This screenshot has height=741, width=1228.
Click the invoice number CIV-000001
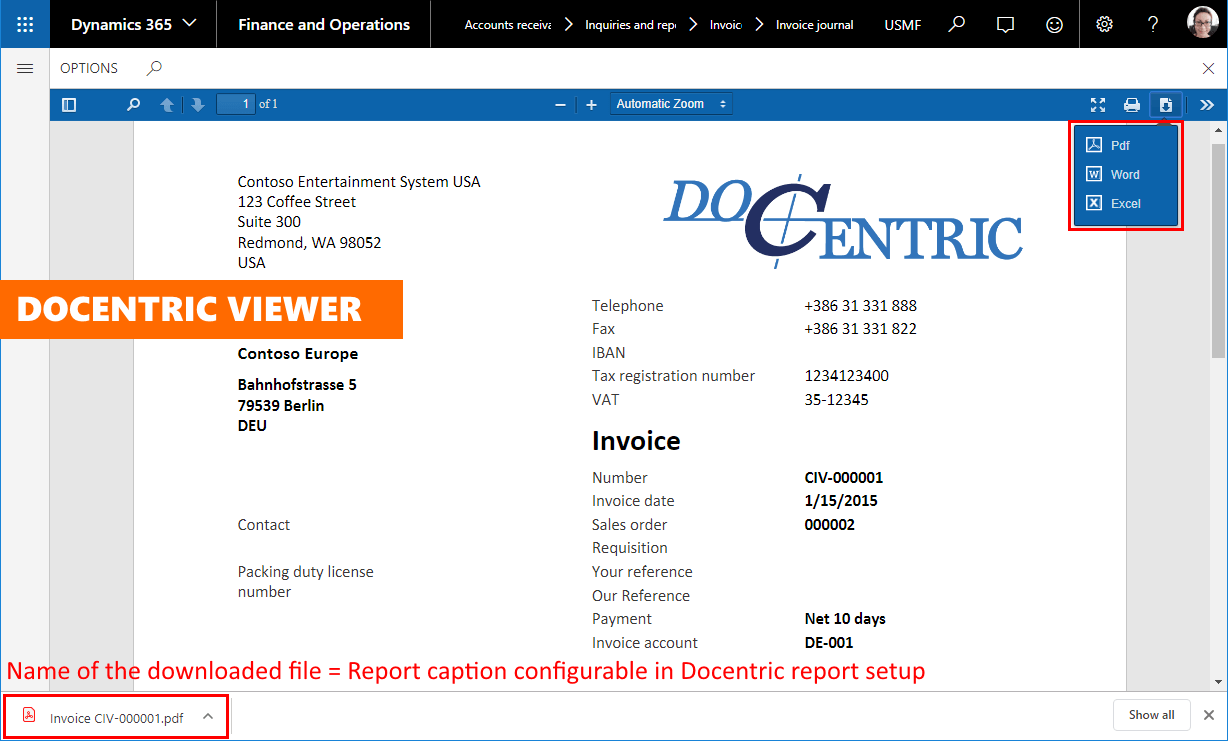pos(843,477)
